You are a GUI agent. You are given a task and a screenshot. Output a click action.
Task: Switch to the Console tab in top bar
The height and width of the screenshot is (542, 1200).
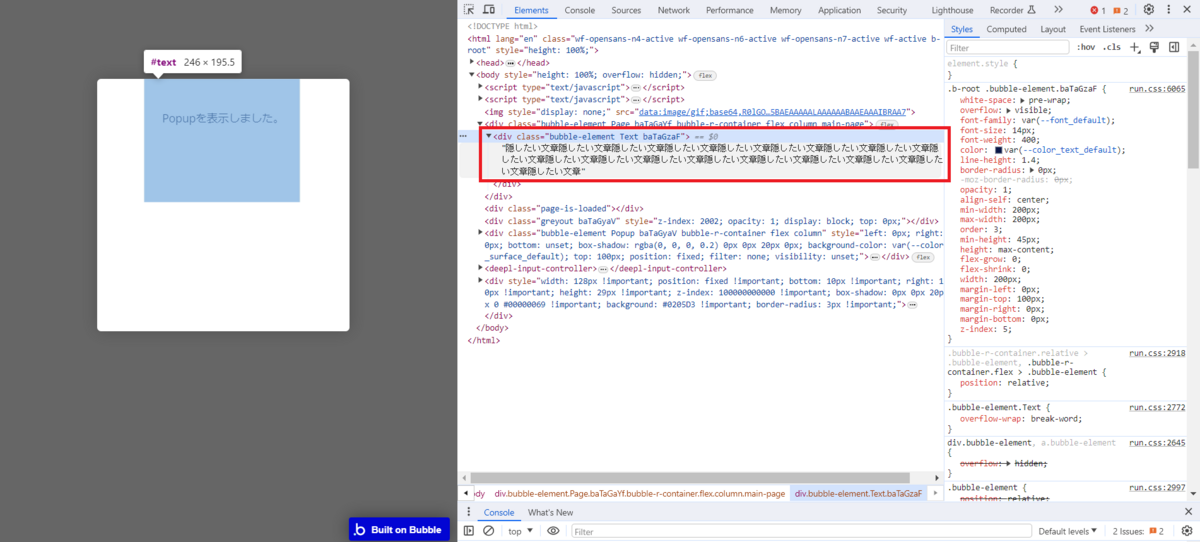[580, 10]
